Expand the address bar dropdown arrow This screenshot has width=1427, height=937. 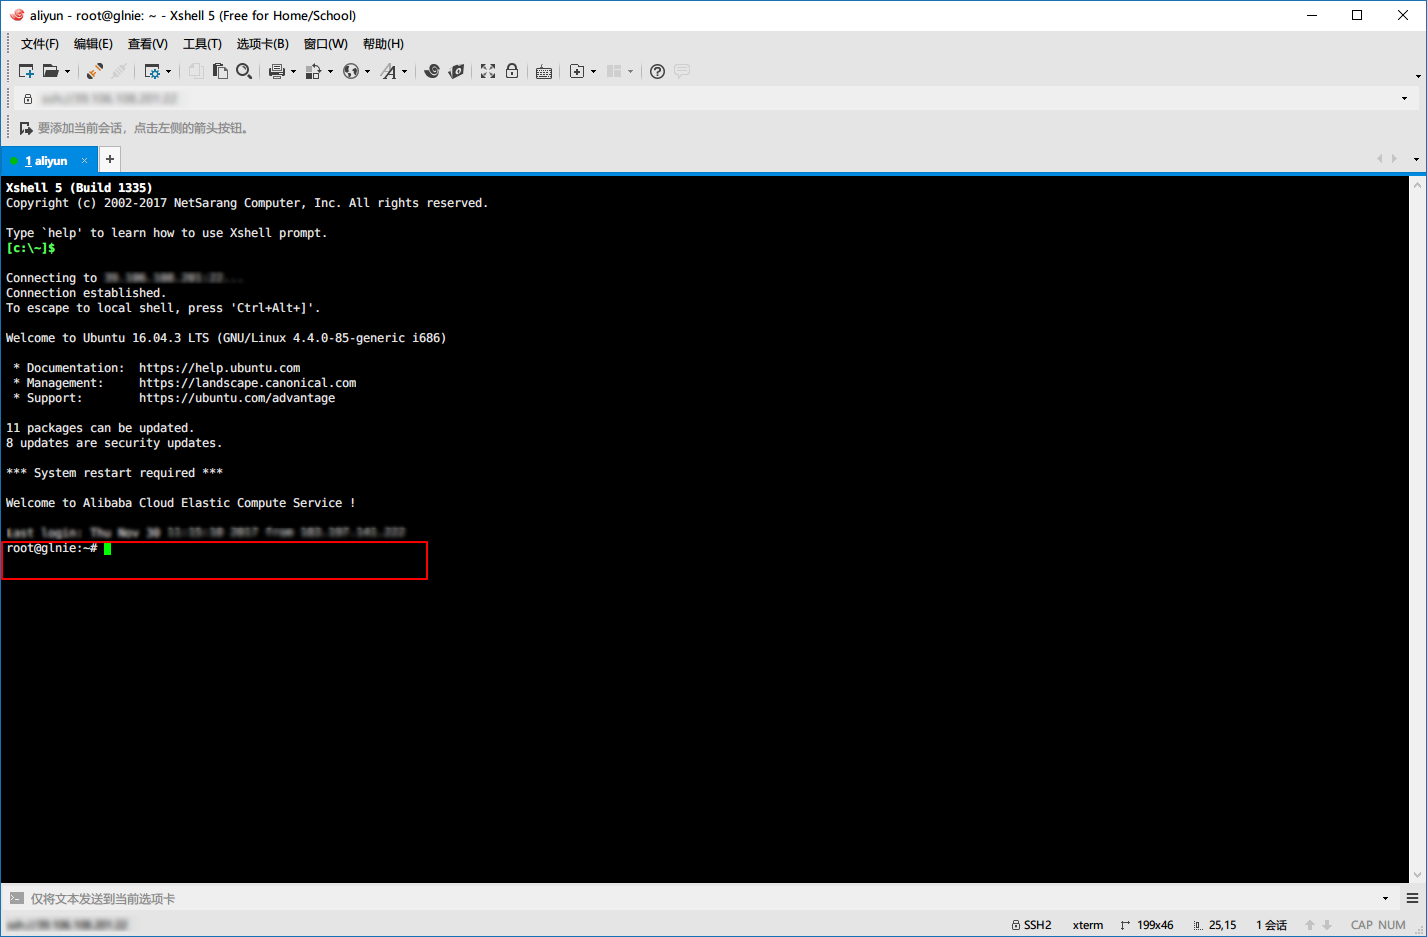pyautogui.click(x=1404, y=98)
